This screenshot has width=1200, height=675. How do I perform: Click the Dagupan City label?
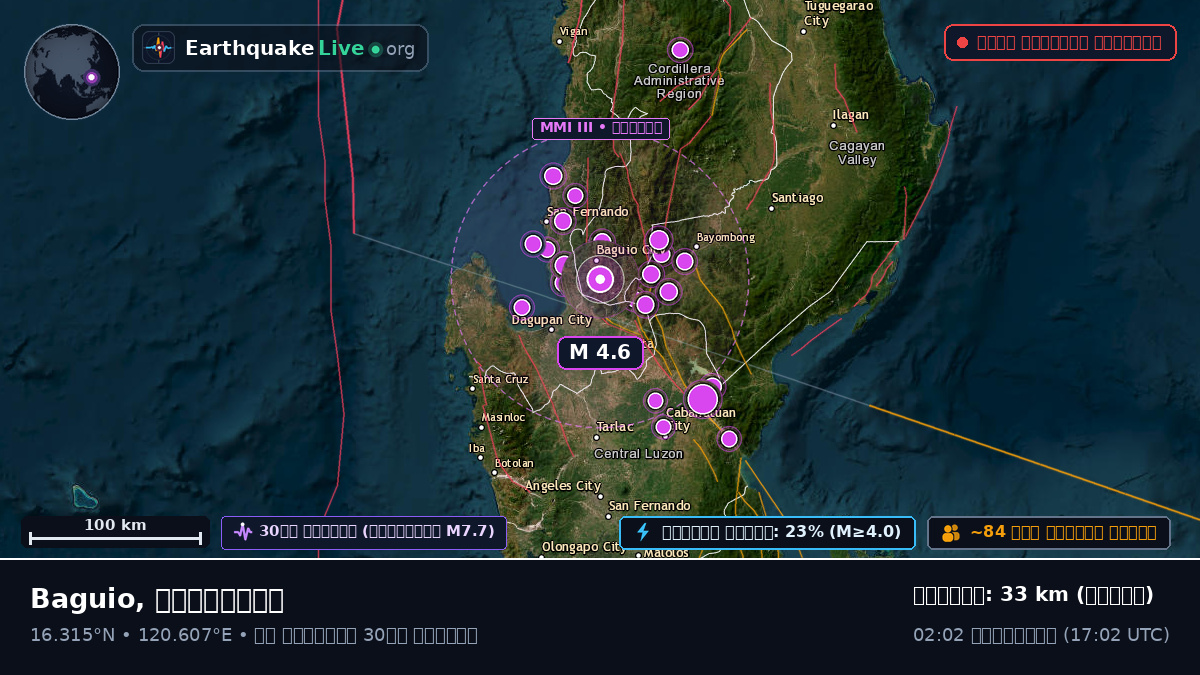(x=552, y=321)
